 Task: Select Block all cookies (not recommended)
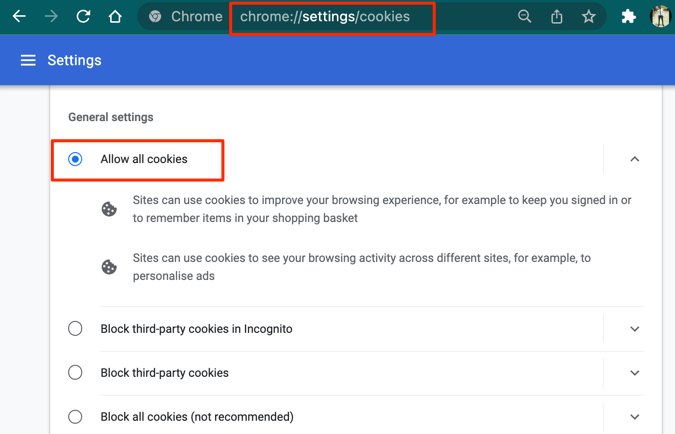click(75, 417)
